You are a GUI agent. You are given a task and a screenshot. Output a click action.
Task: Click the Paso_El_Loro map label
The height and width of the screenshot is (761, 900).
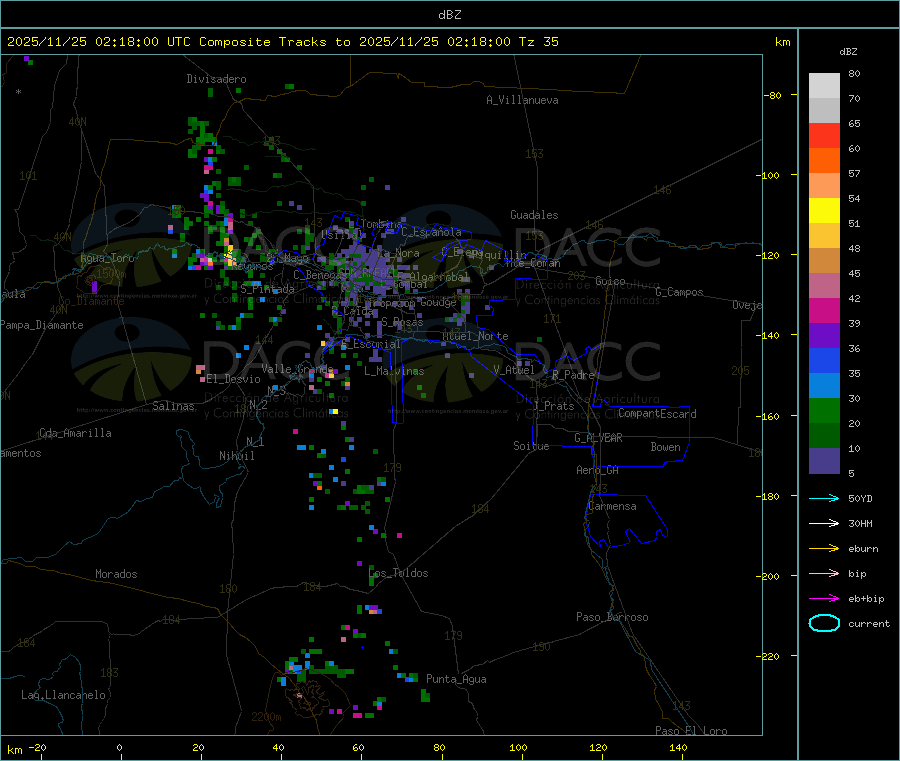click(x=692, y=731)
